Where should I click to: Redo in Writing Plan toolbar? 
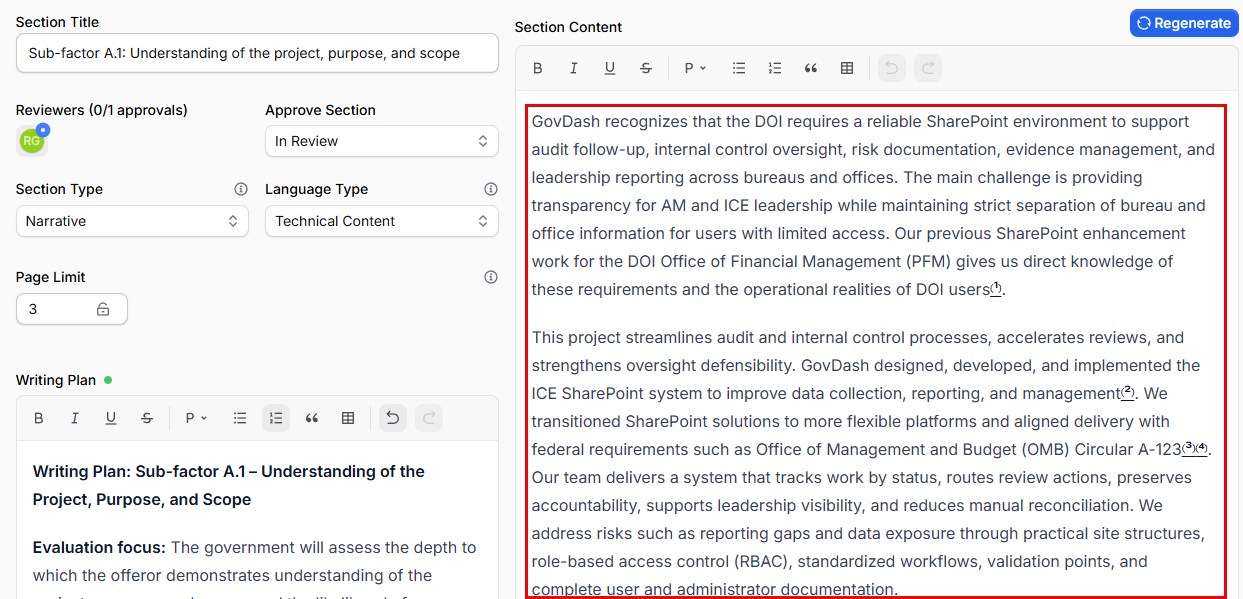click(x=429, y=418)
